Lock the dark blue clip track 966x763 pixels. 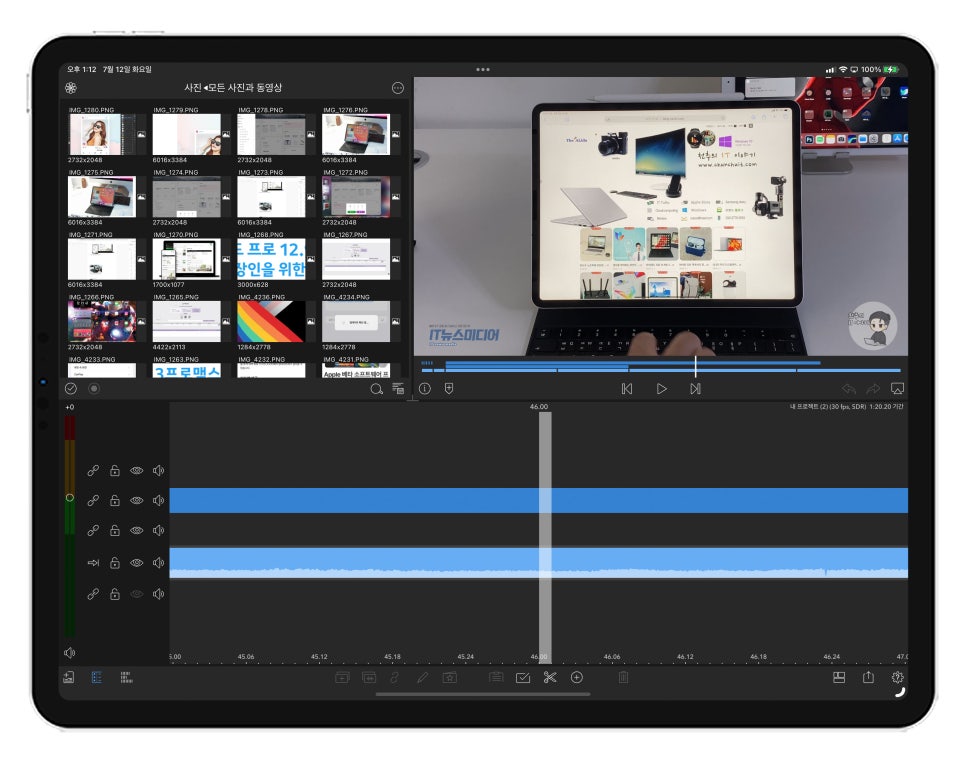(x=115, y=500)
